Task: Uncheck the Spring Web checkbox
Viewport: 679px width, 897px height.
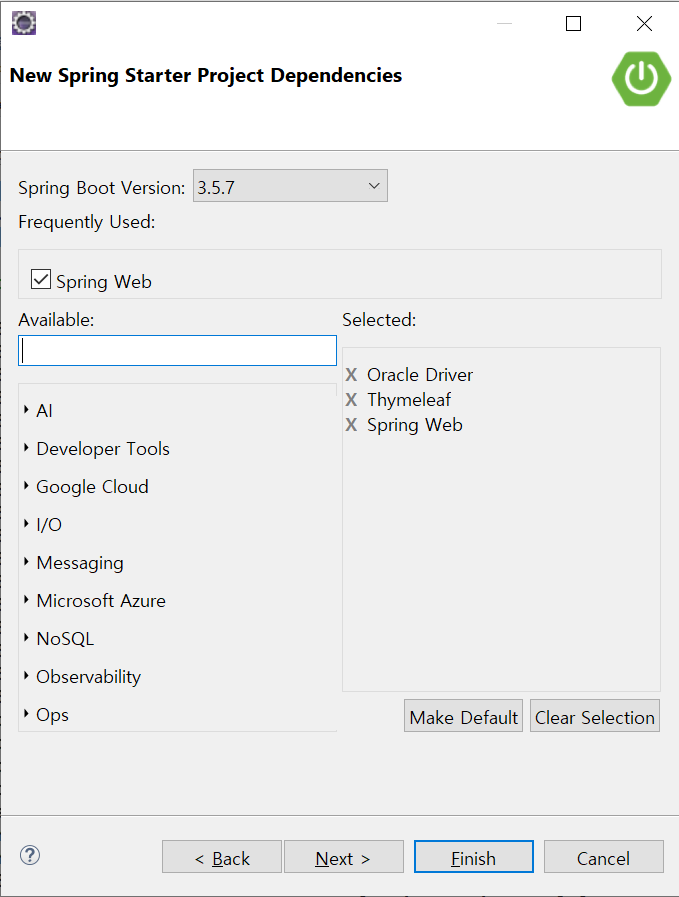Action: pyautogui.click(x=41, y=279)
